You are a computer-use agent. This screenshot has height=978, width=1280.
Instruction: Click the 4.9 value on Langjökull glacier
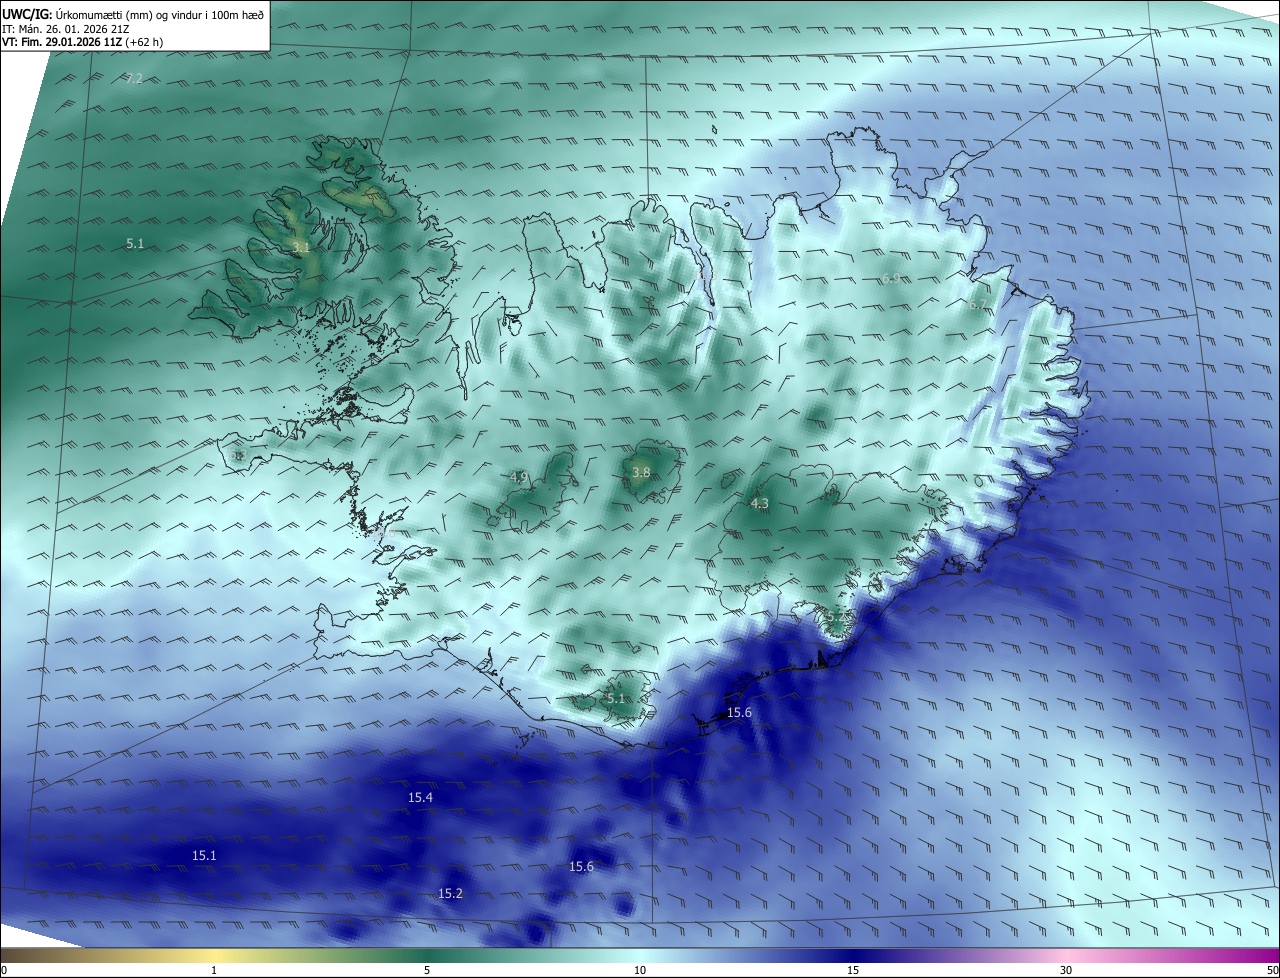coord(518,477)
